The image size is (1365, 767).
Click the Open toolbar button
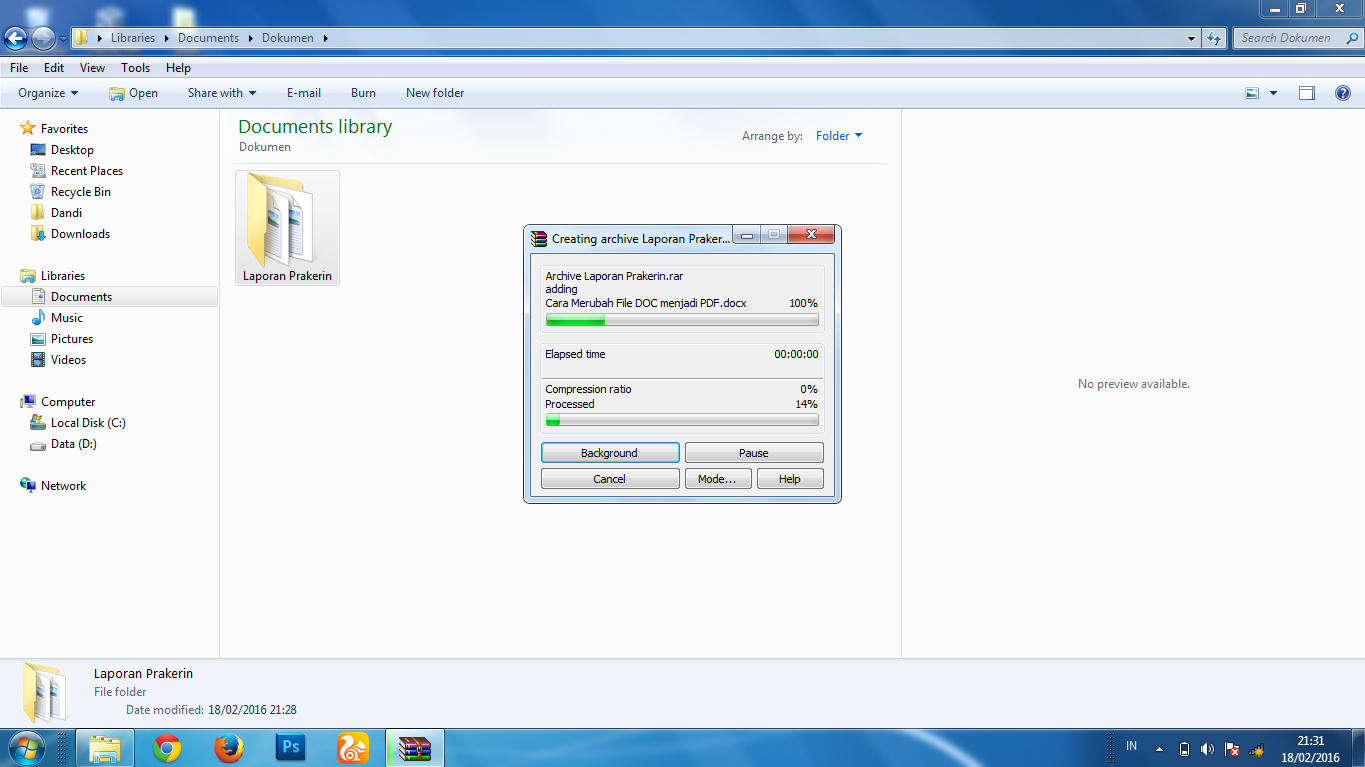click(133, 93)
